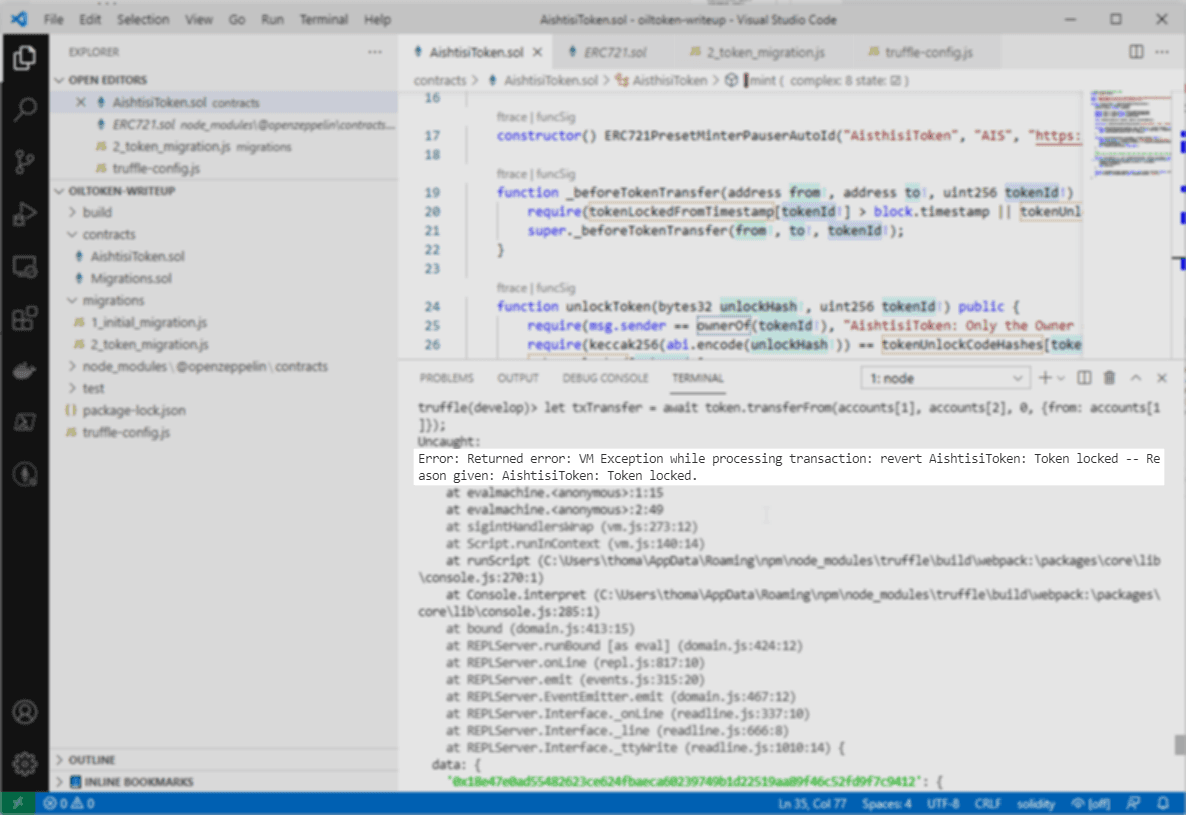This screenshot has width=1186, height=815.
Task: Split the terminal panel
Action: [1084, 377]
